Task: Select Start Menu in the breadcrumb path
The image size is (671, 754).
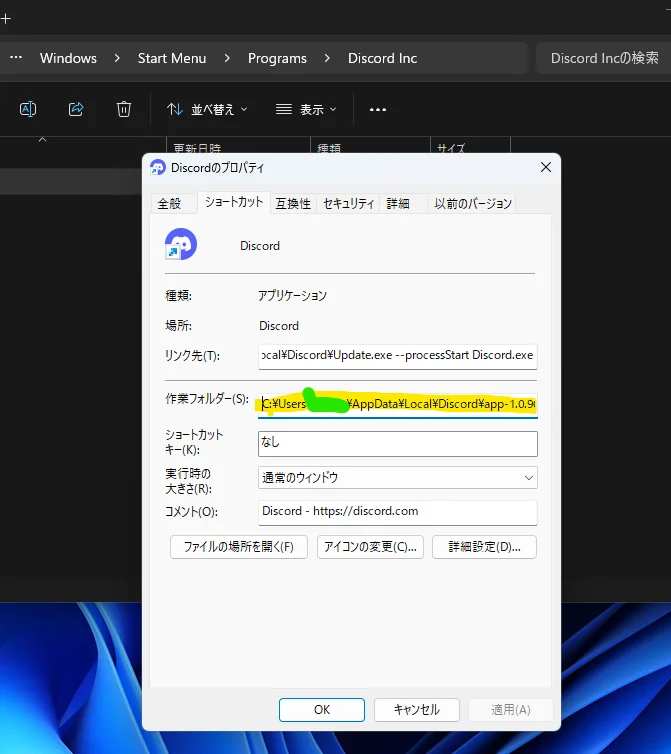Action: click(172, 58)
